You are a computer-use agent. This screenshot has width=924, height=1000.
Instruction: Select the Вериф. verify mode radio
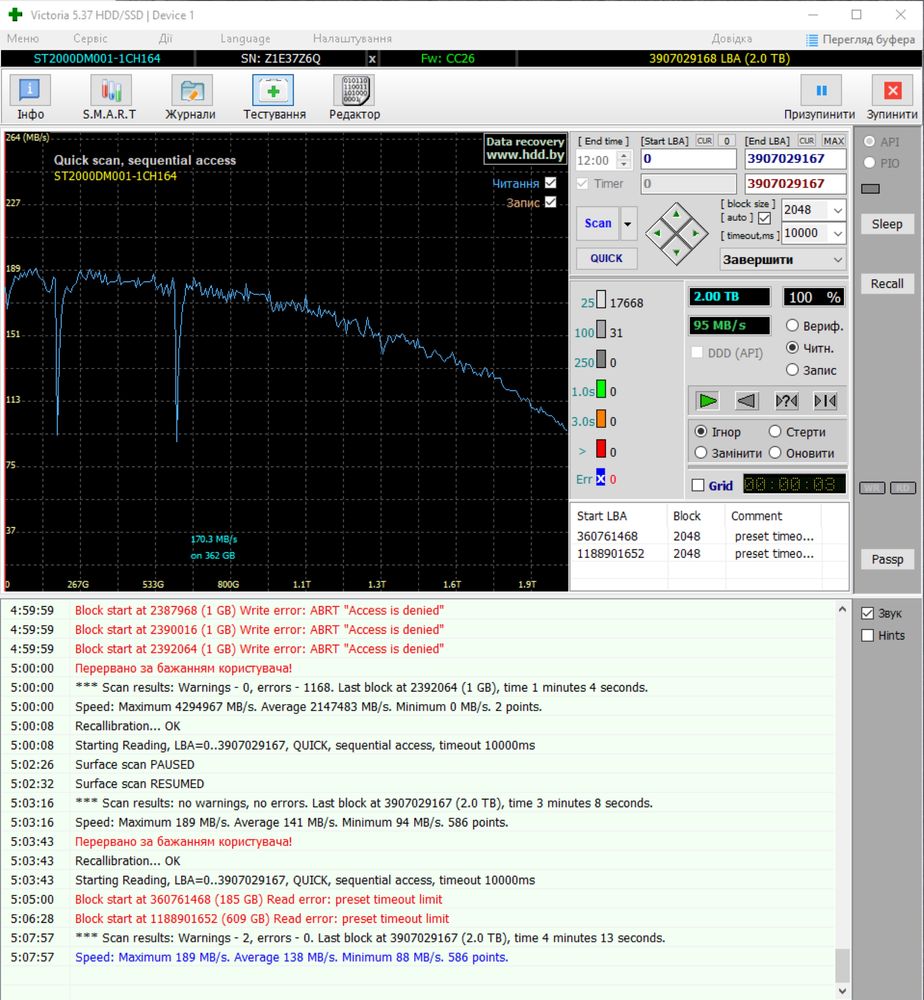(x=792, y=326)
